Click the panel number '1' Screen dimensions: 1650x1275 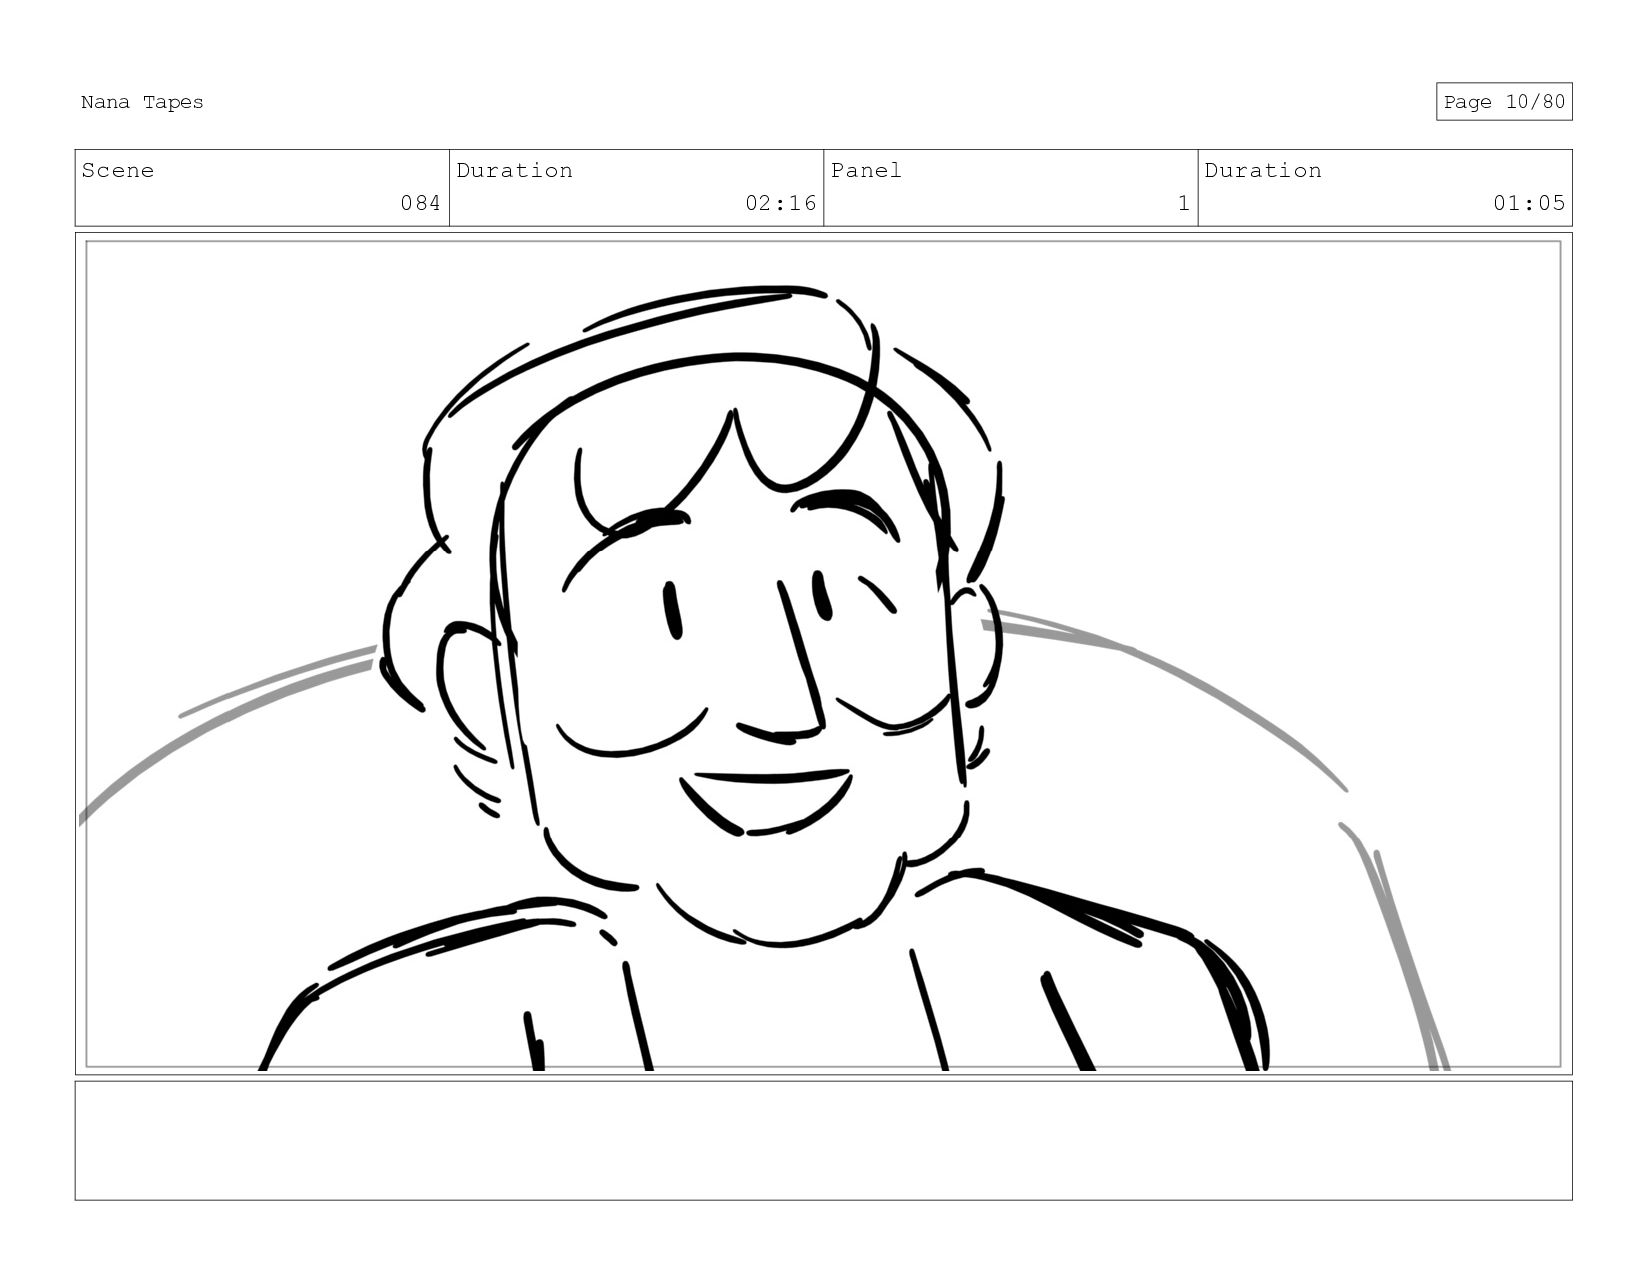coord(1184,203)
